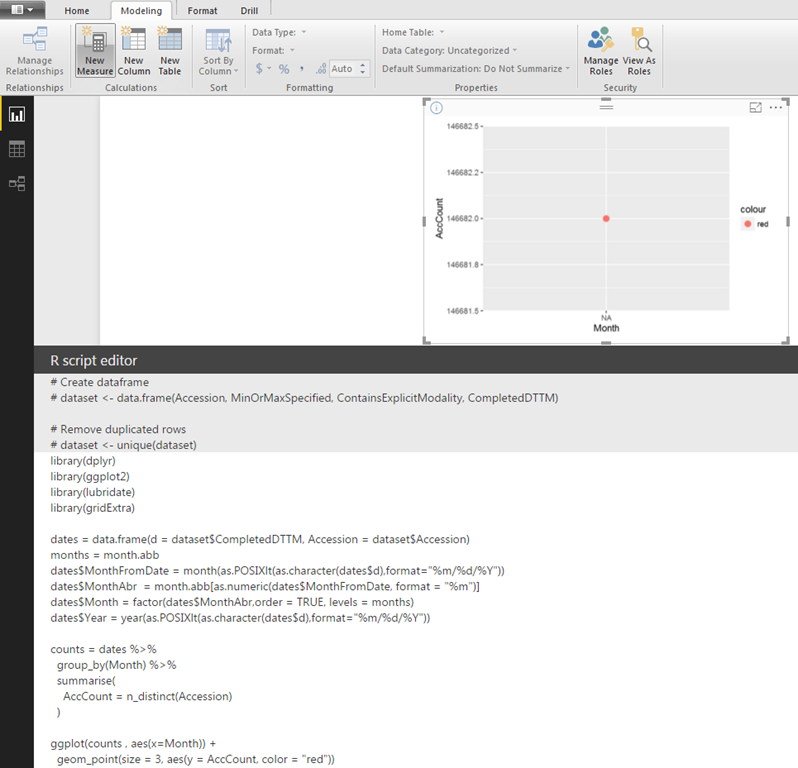Open the Format ribbon tab
The image size is (798, 768).
point(202,10)
